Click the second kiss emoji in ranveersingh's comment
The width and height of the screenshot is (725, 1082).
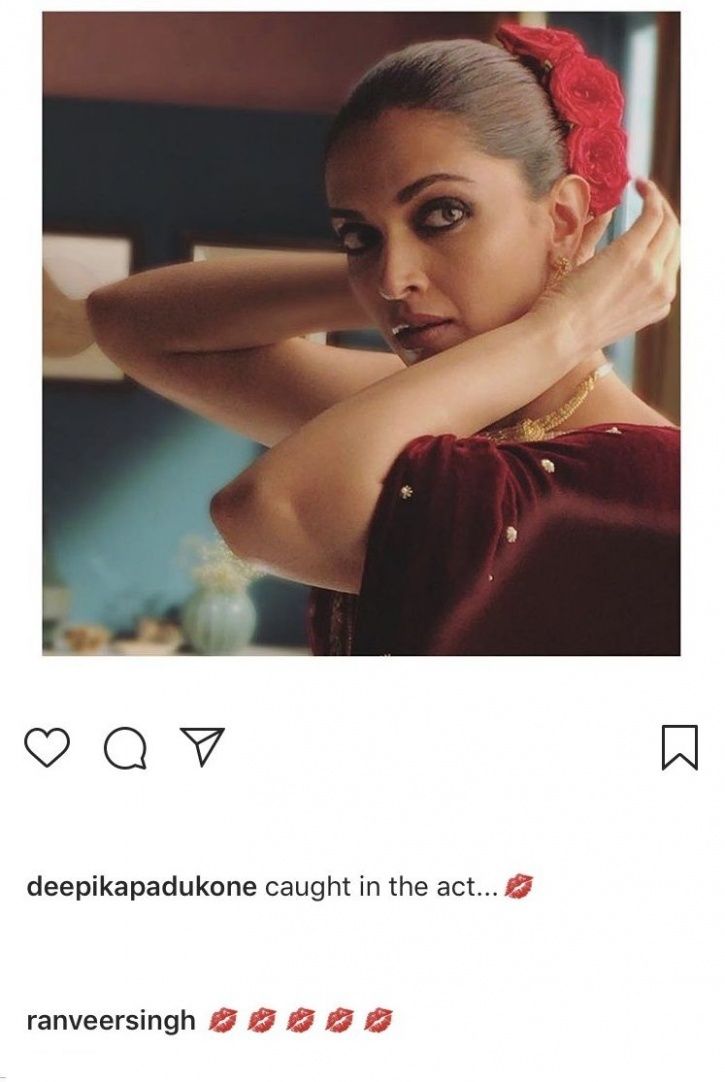click(261, 1020)
